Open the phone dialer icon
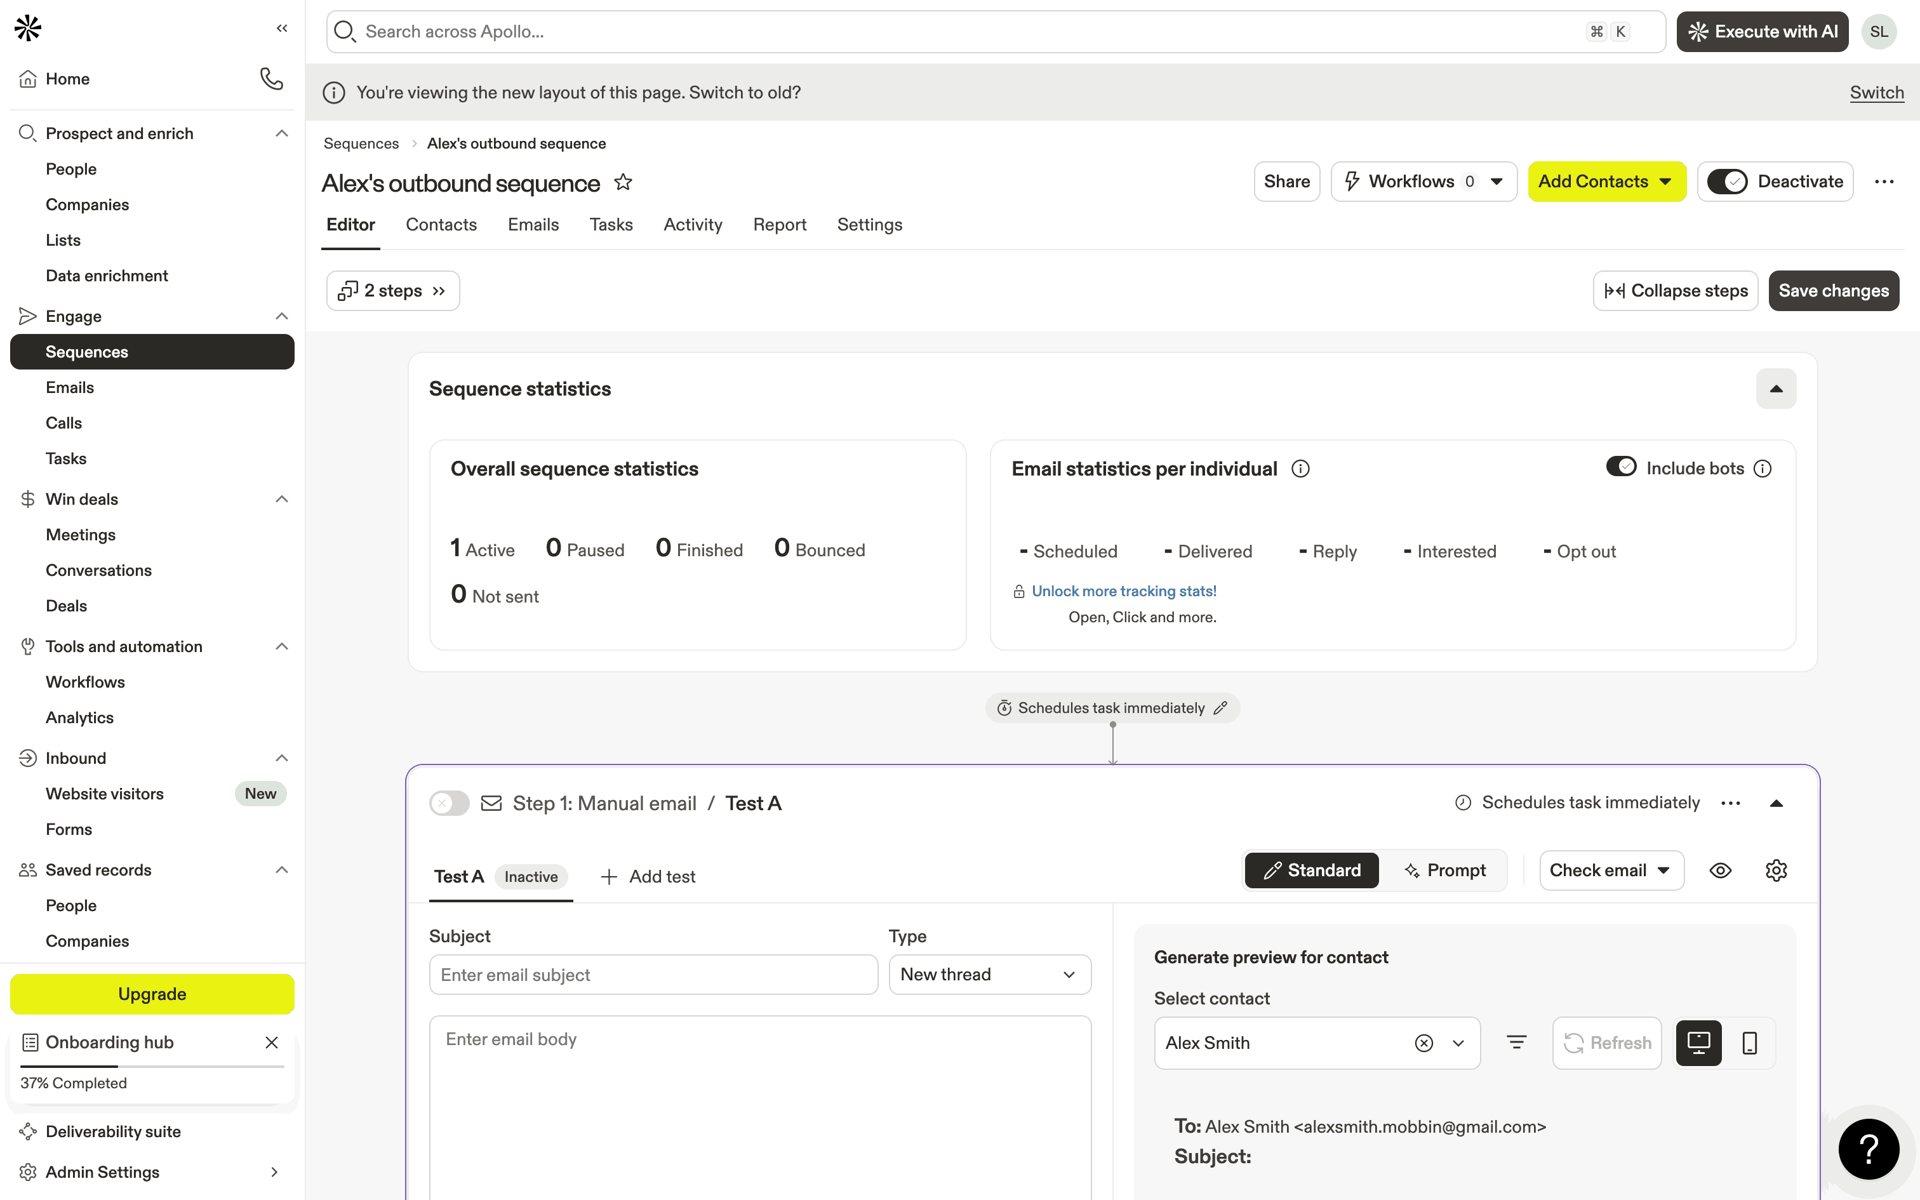1920x1200 pixels. point(271,78)
